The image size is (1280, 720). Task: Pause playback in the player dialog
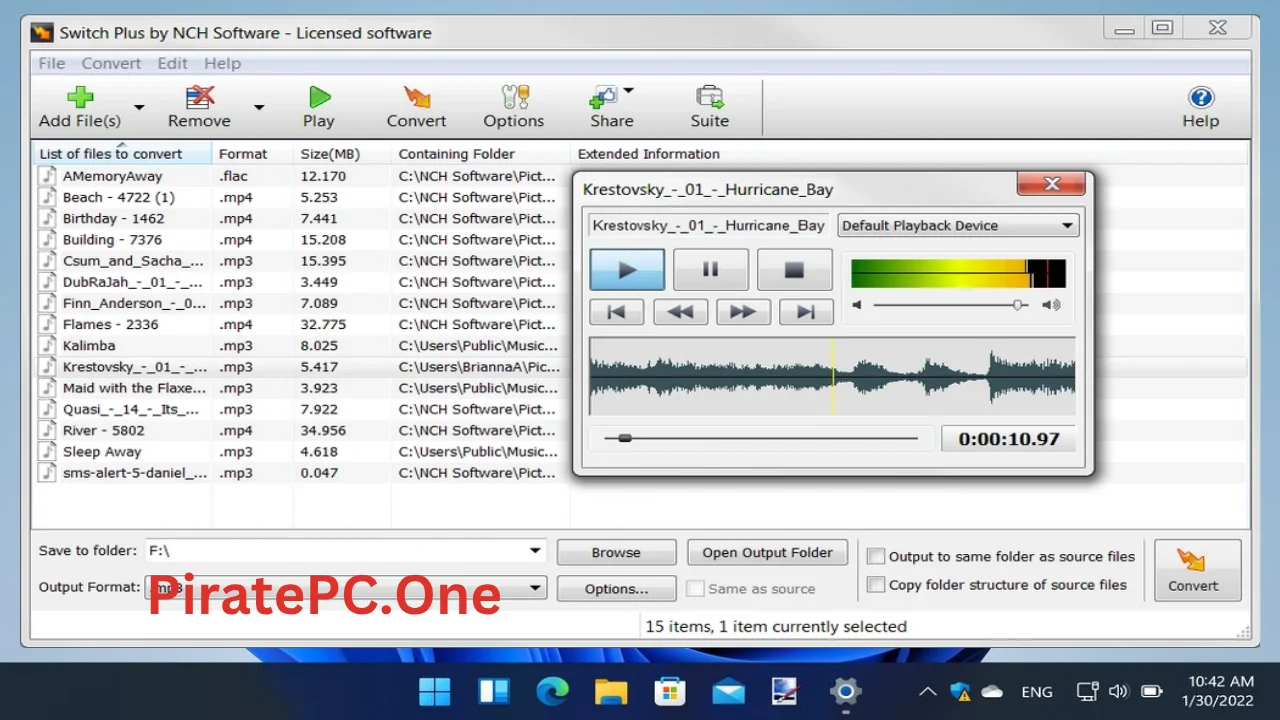[711, 270]
